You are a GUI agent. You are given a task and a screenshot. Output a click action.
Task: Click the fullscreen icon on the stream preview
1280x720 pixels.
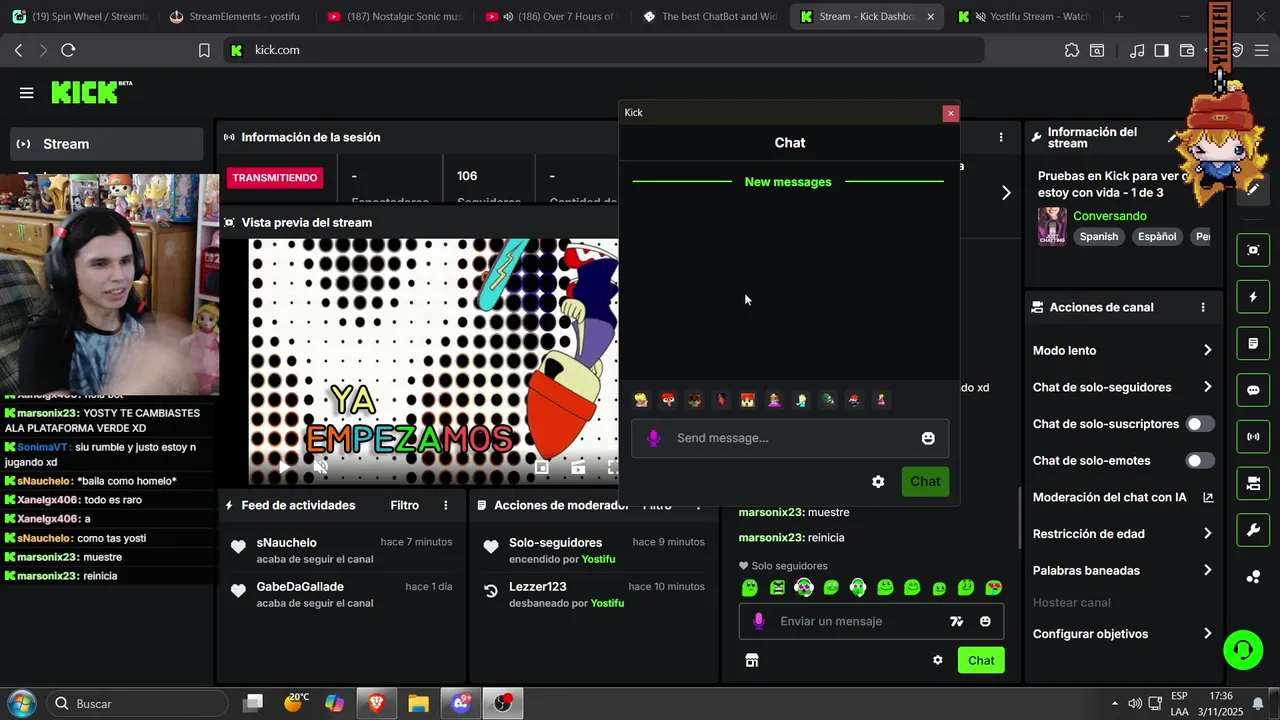(612, 467)
